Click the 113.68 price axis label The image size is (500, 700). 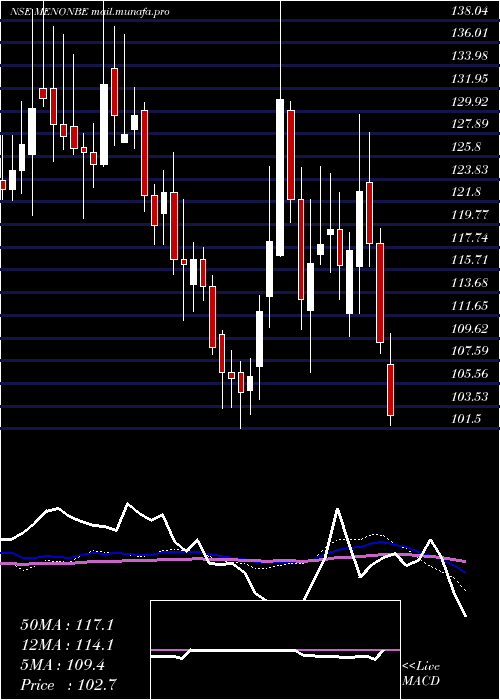(x=469, y=283)
